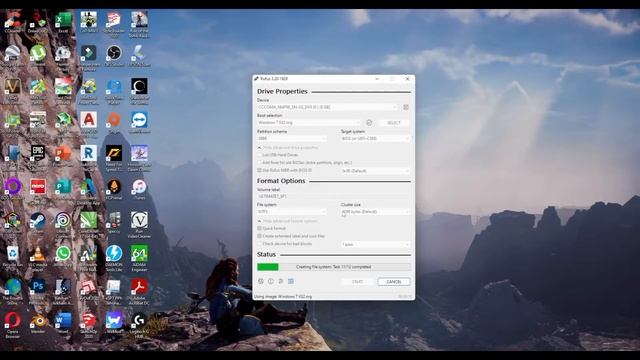Collapse the advanced drive properties section
Image resolution: width=640 pixels, height=360 pixels.
288,147
